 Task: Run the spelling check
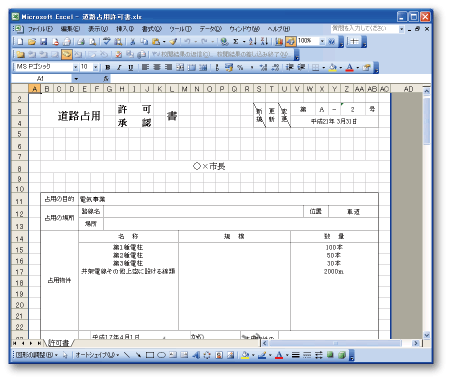[107, 42]
